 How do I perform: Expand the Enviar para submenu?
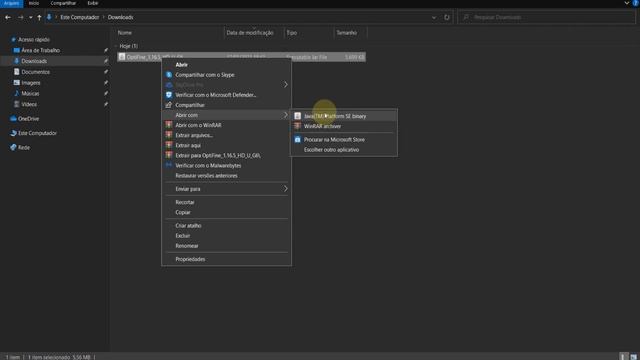click(x=227, y=189)
